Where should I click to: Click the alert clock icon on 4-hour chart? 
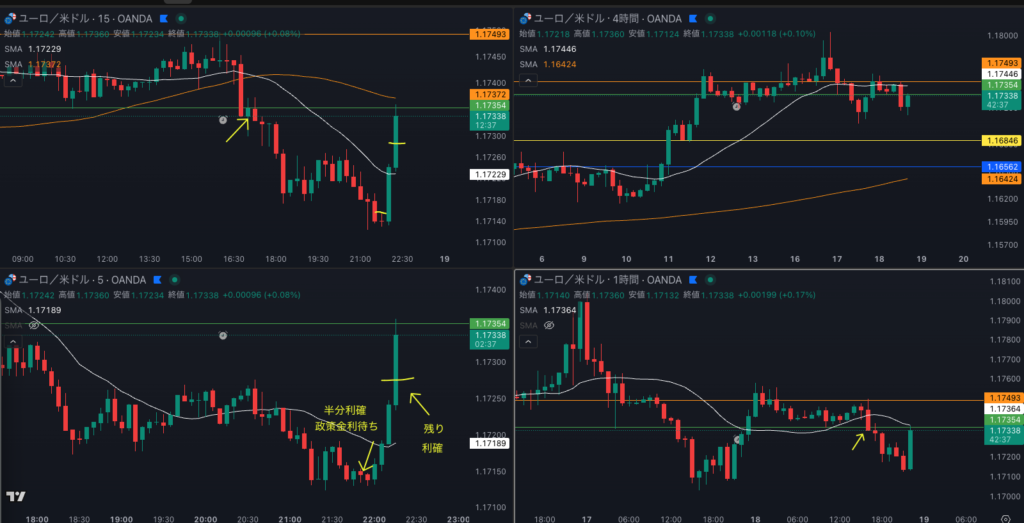pos(737,105)
